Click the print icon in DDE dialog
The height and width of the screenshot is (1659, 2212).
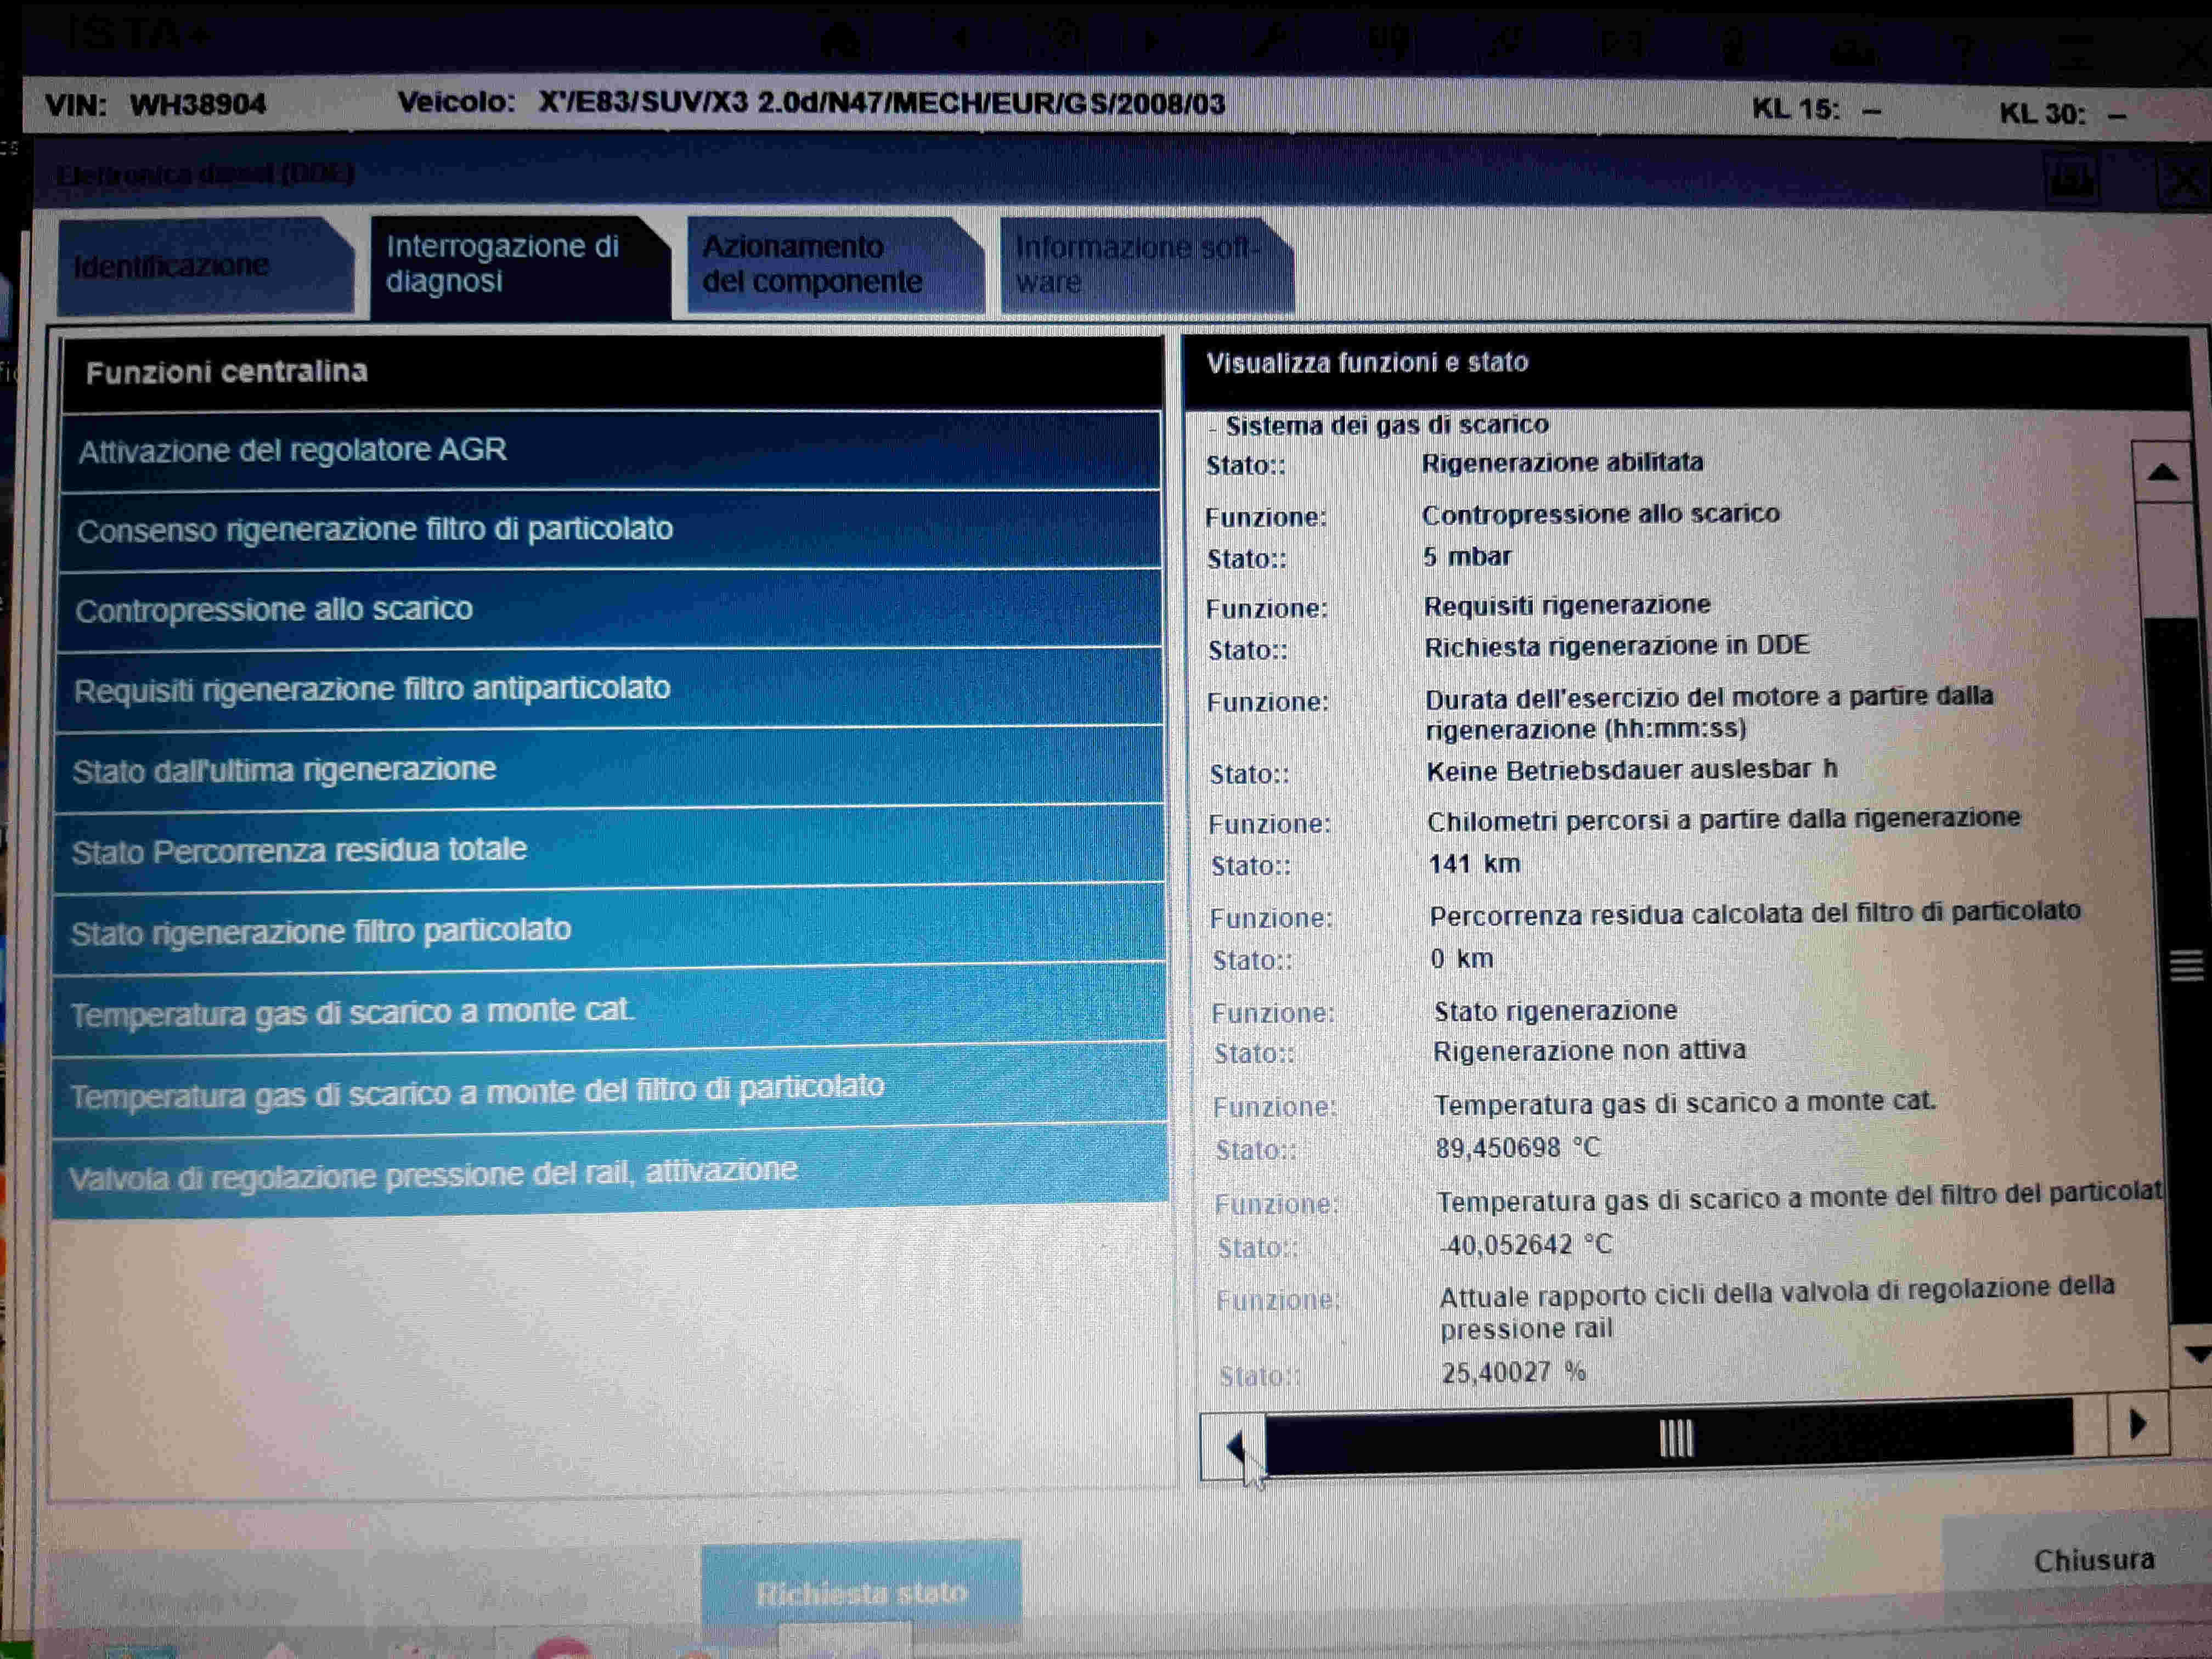[2071, 180]
